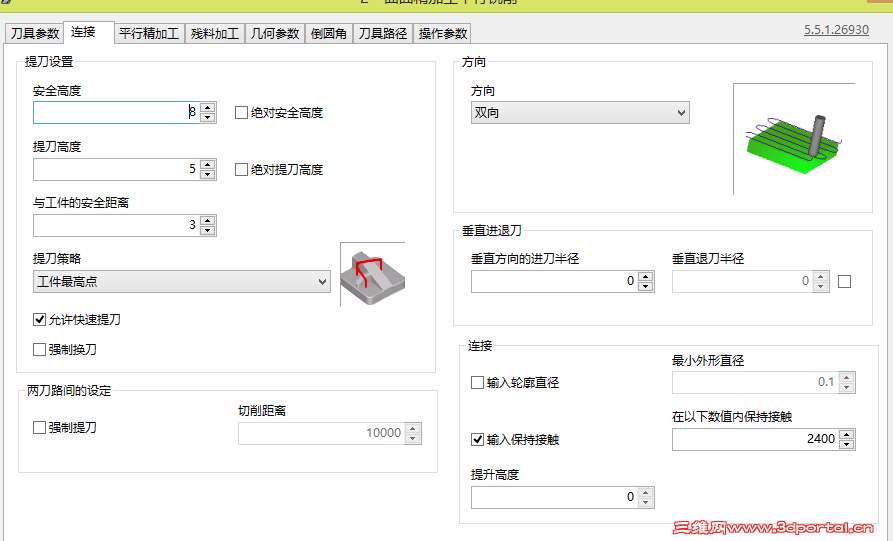Click the 垂直退刀半径 input field

[743, 281]
